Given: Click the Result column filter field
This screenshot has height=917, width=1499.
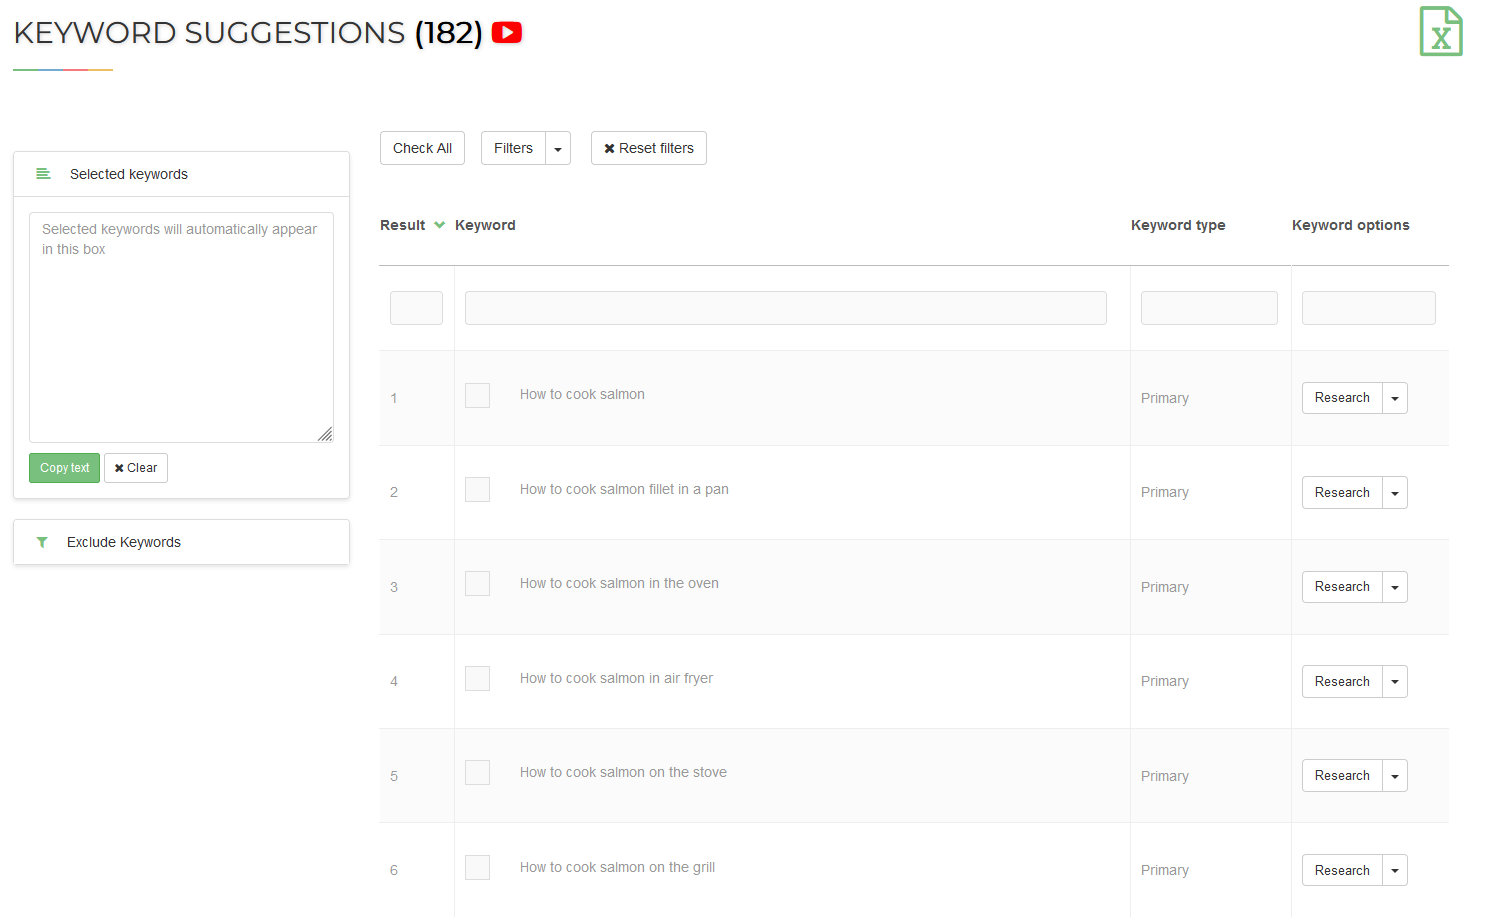Looking at the screenshot, I should coord(416,308).
